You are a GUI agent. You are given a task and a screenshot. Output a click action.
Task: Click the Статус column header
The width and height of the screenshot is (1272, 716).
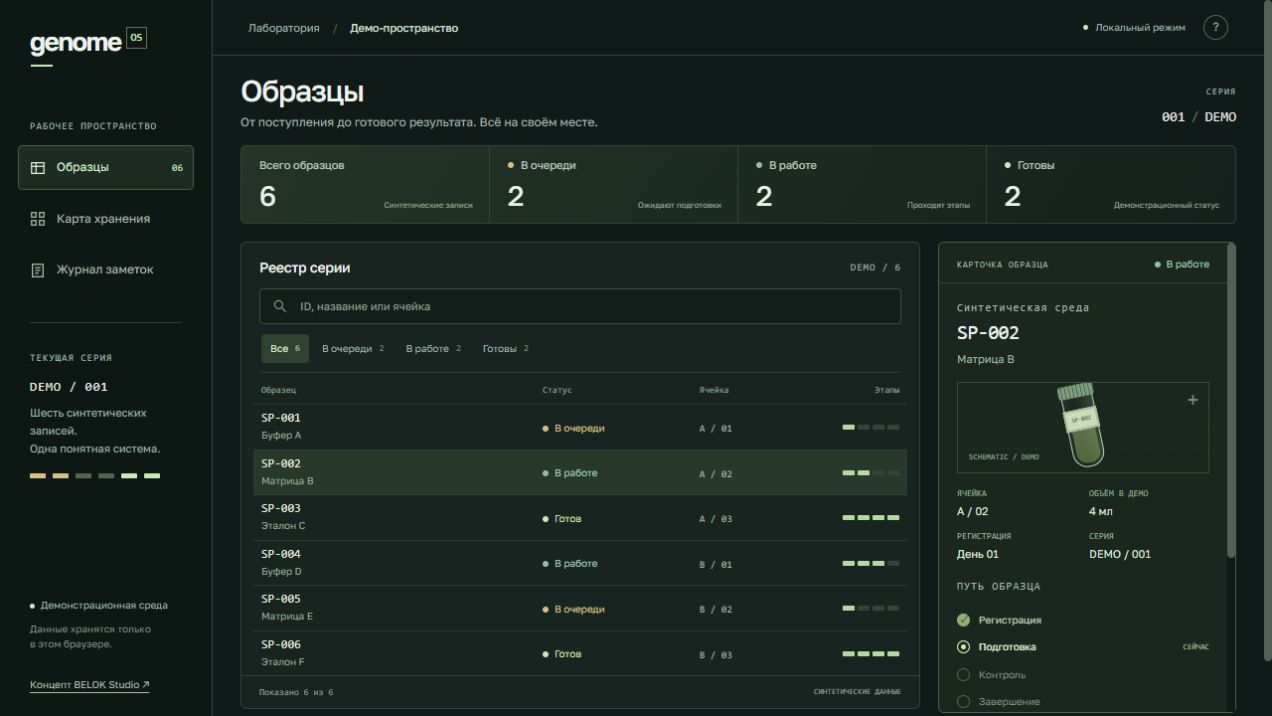pyautogui.click(x=557, y=390)
